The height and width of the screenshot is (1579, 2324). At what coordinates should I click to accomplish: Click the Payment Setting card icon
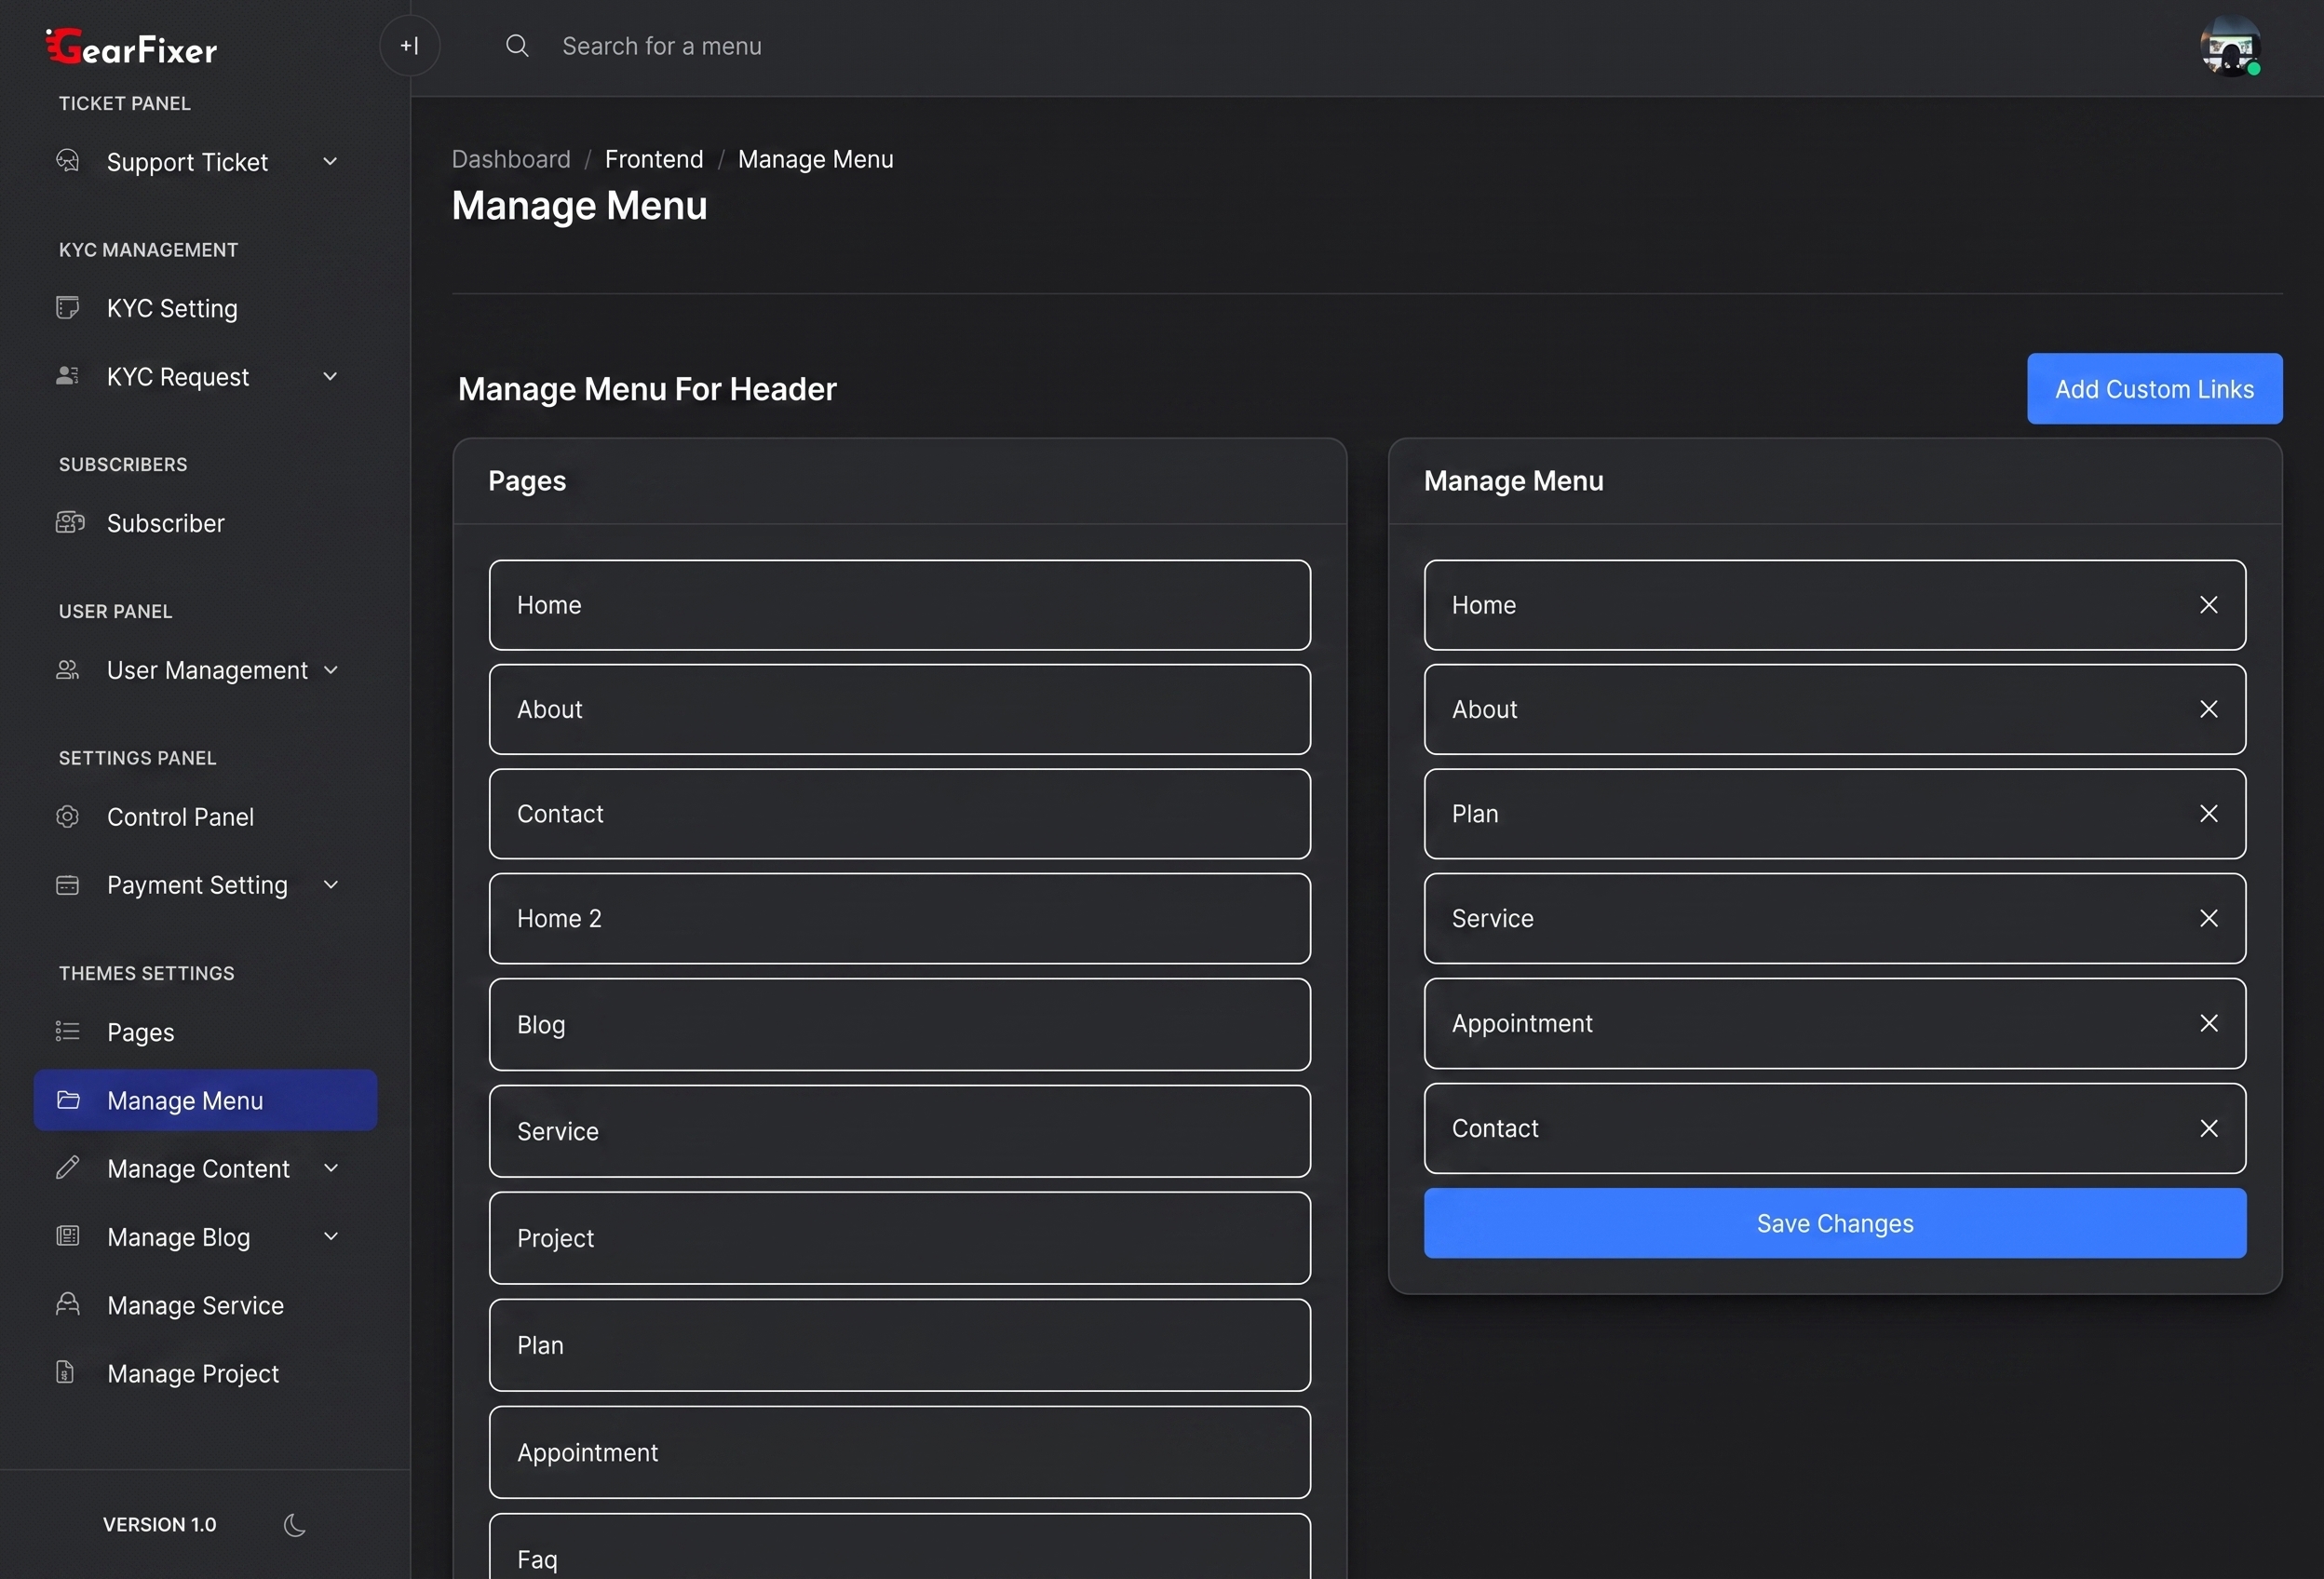[x=67, y=885]
